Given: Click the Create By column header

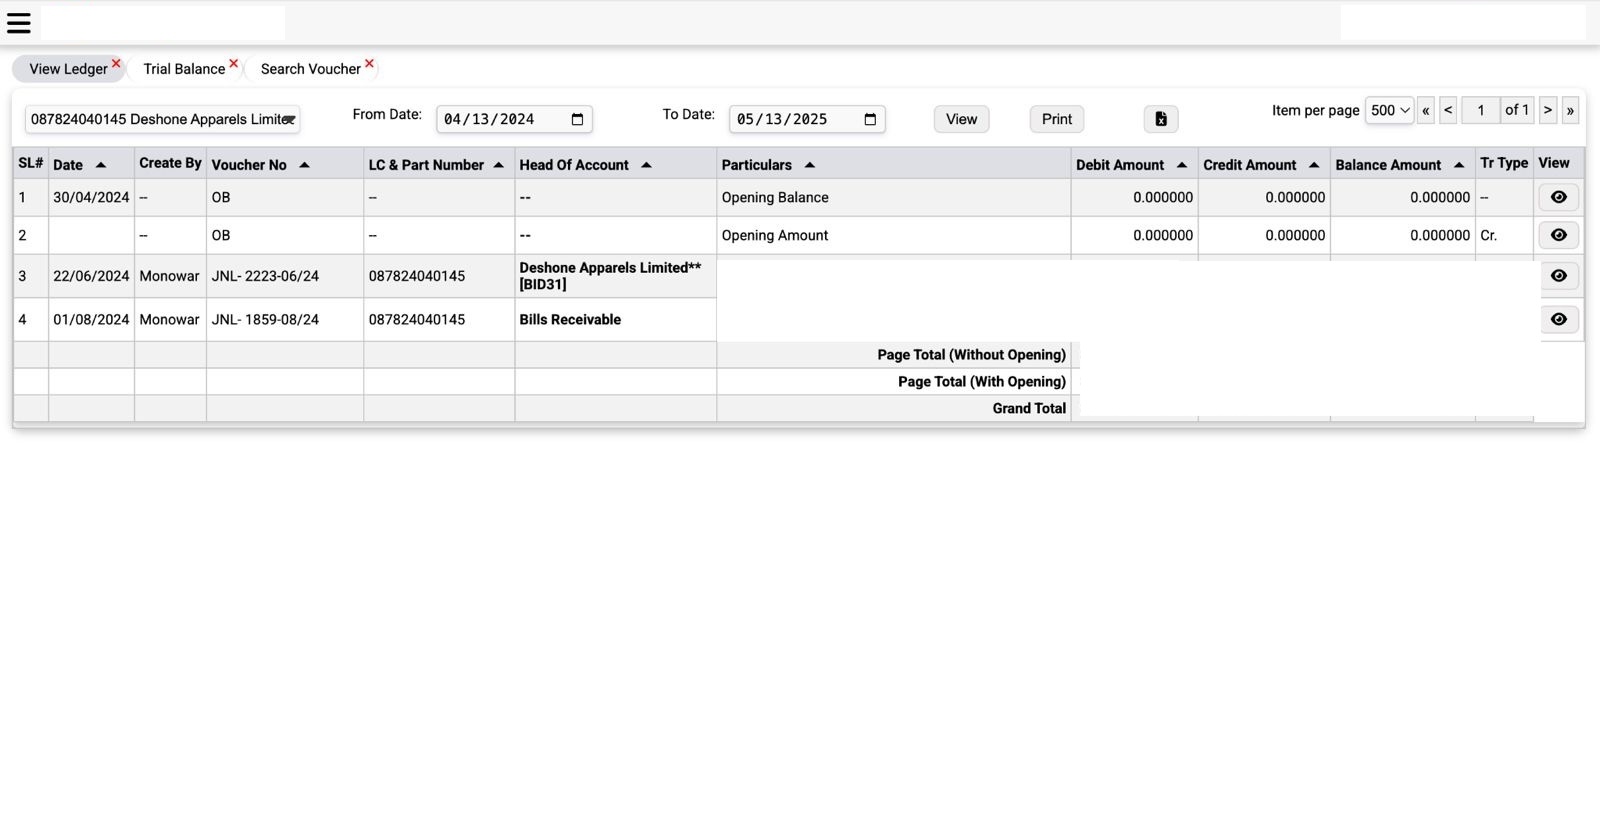Looking at the screenshot, I should tap(170, 163).
